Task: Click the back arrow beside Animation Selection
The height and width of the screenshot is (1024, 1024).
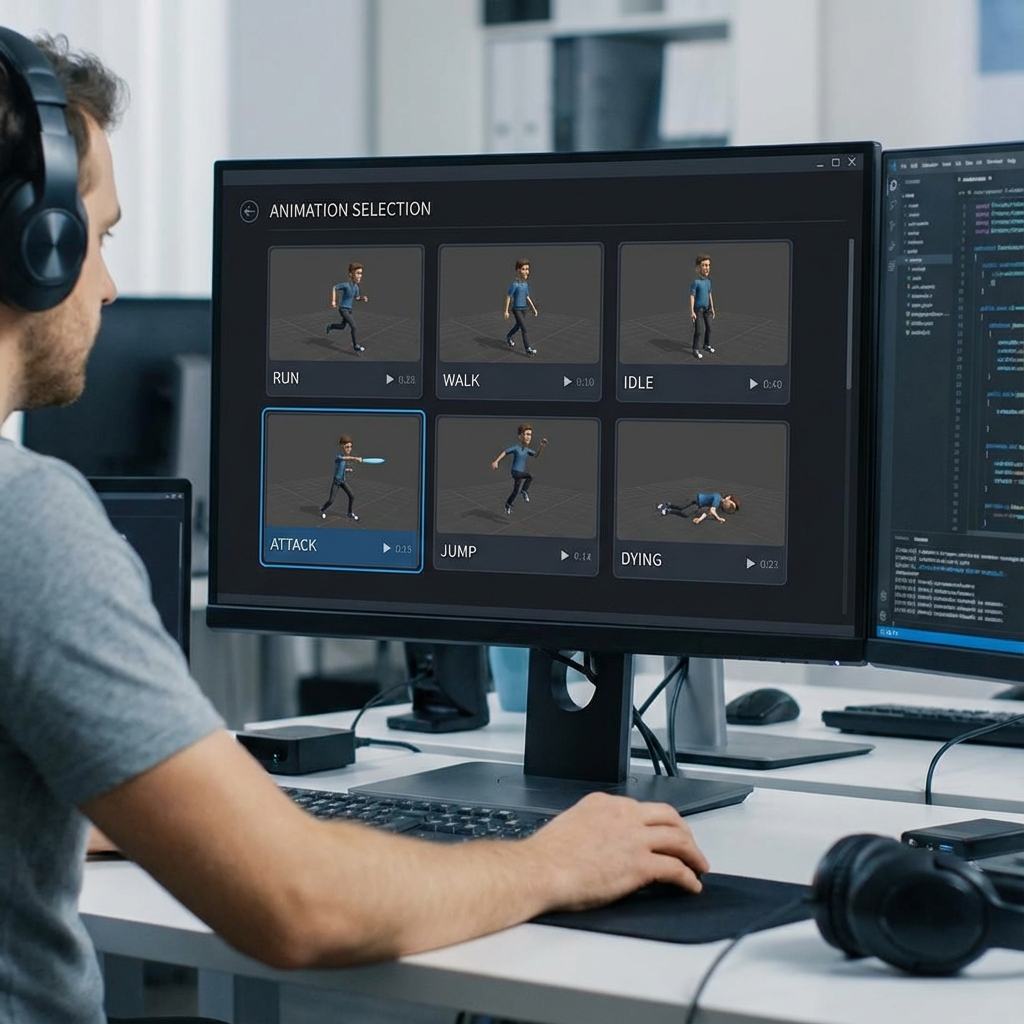Action: click(x=249, y=211)
